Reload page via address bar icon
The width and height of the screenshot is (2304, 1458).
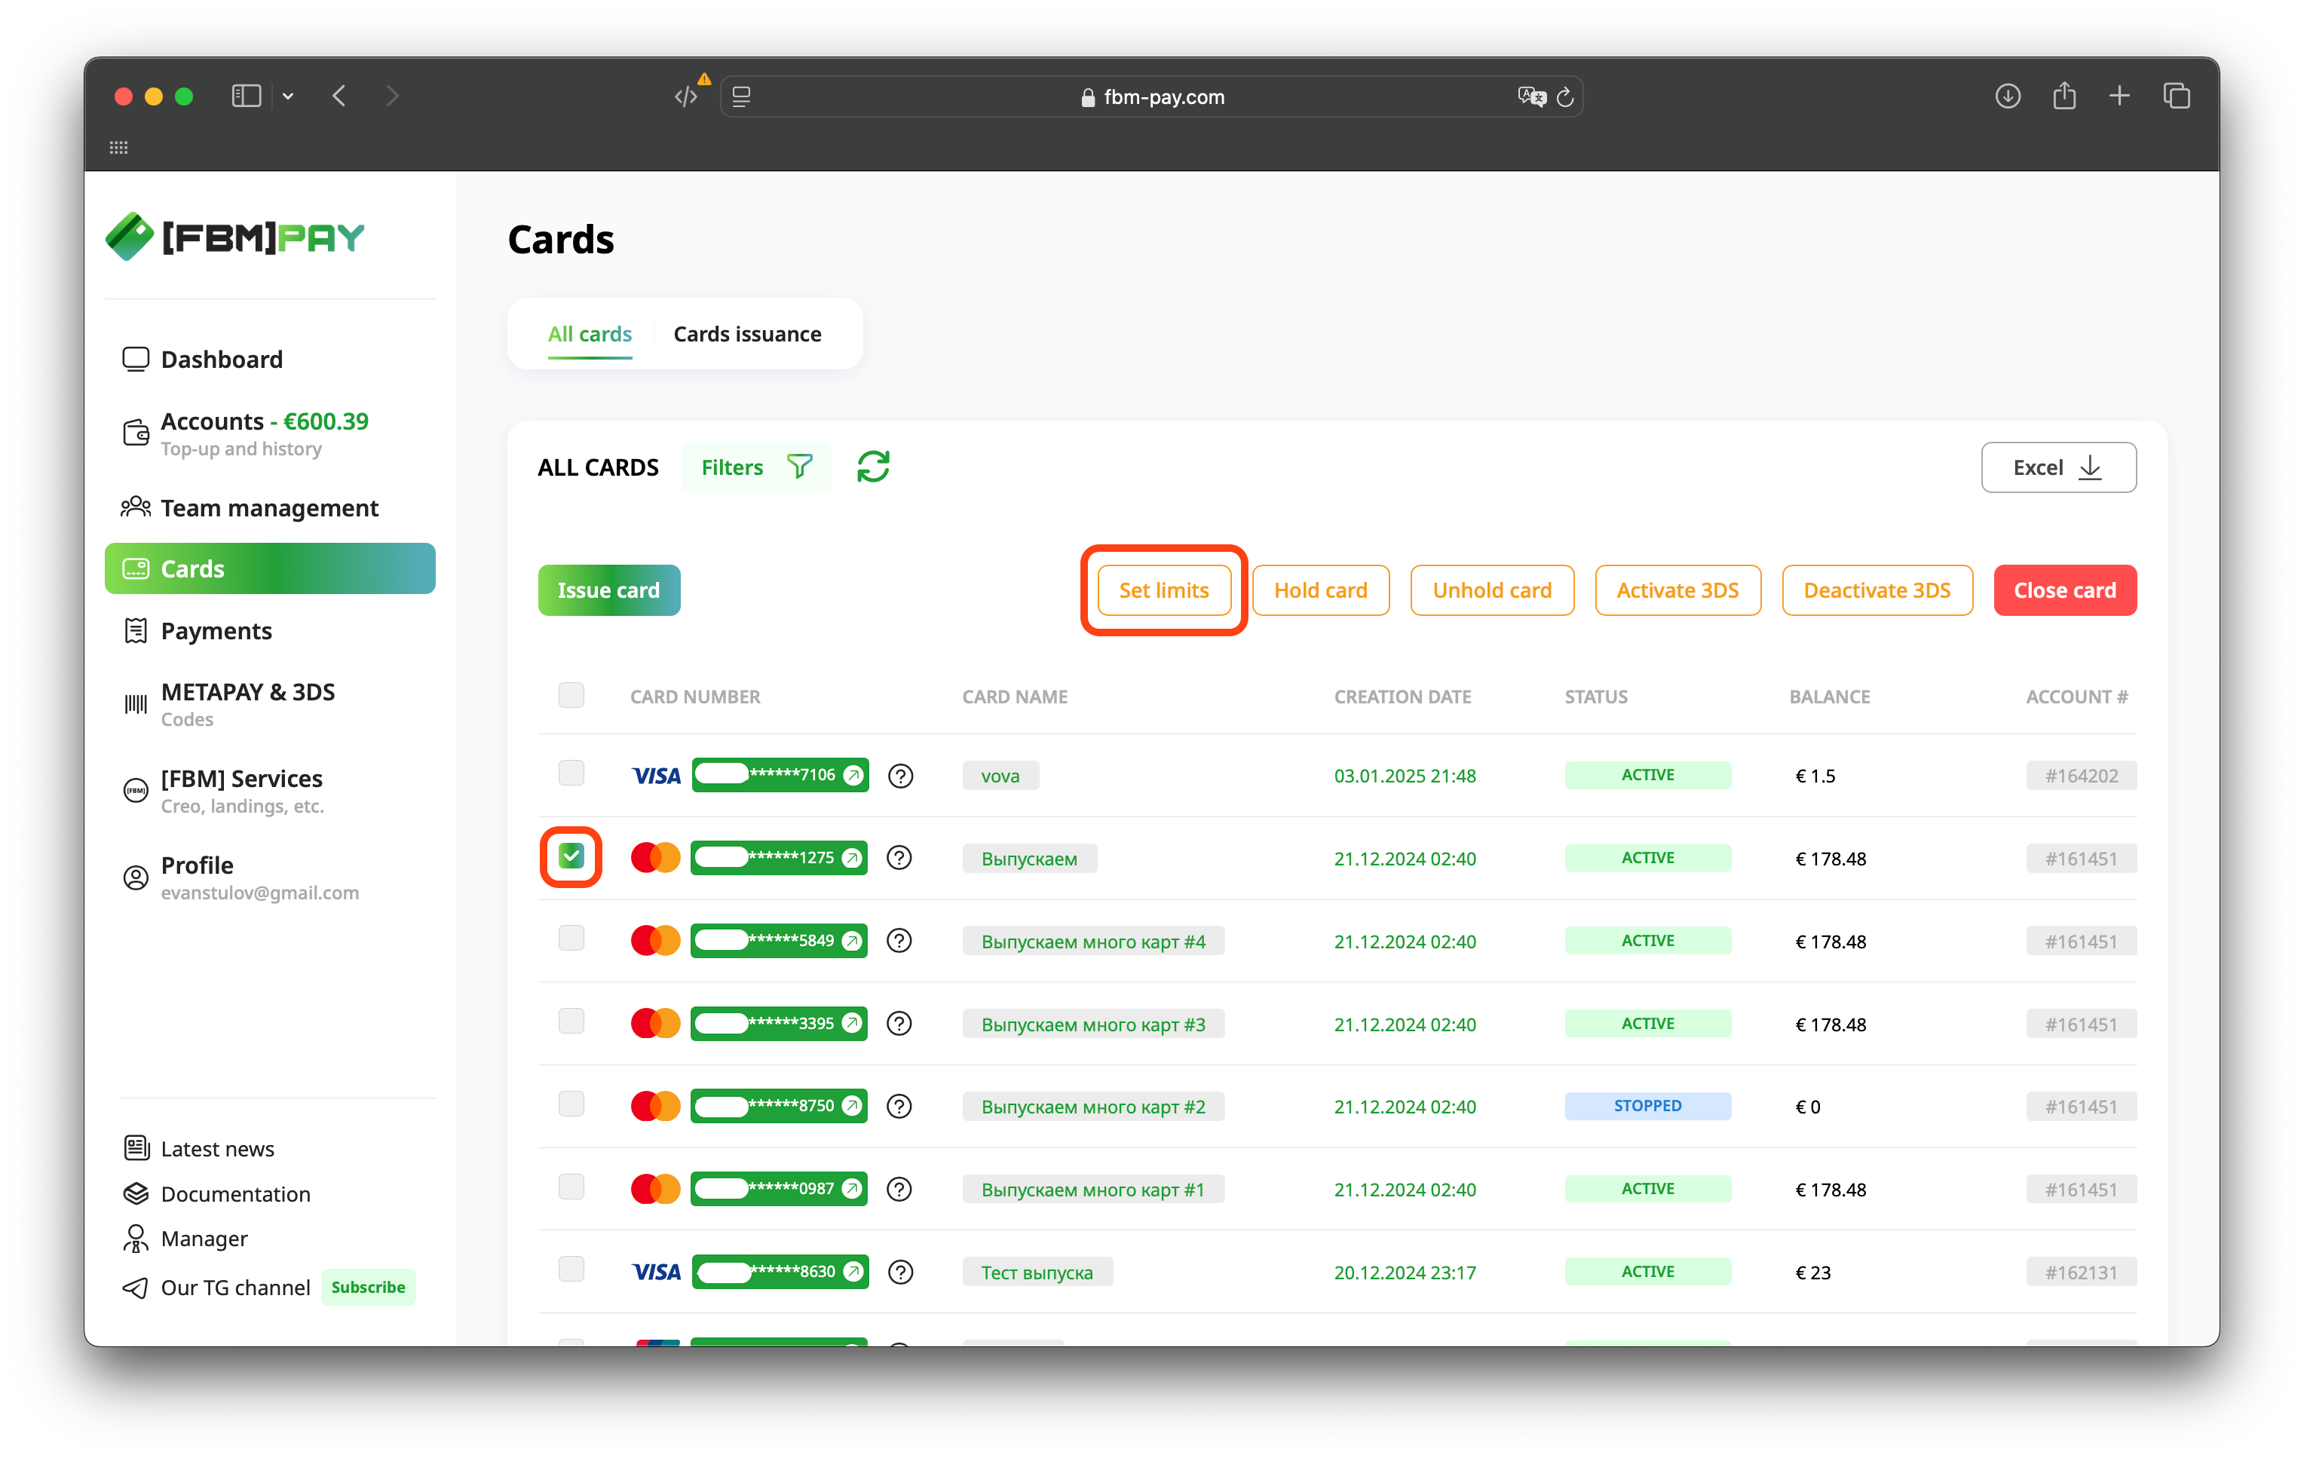tap(1566, 97)
